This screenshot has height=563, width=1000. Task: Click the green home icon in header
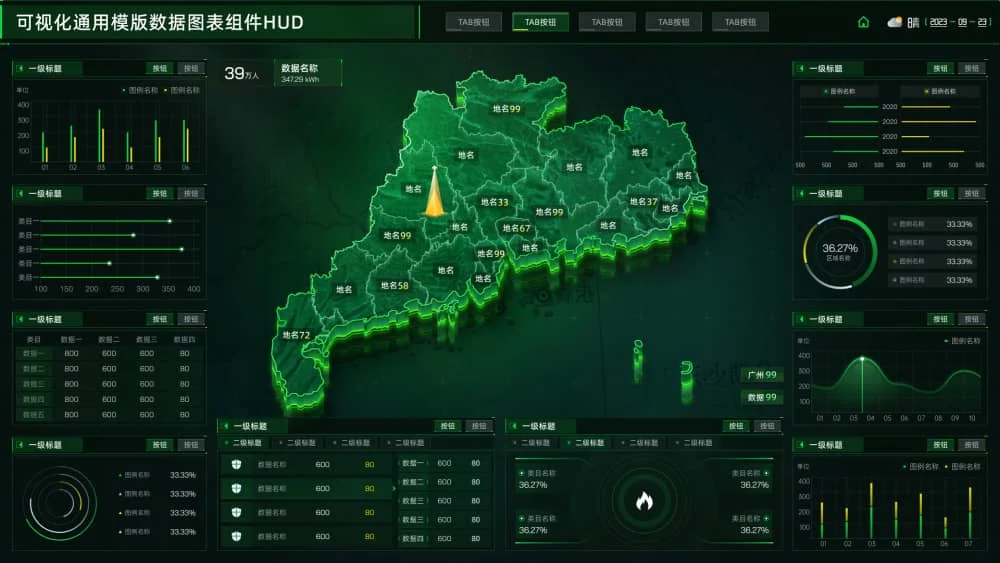[863, 22]
